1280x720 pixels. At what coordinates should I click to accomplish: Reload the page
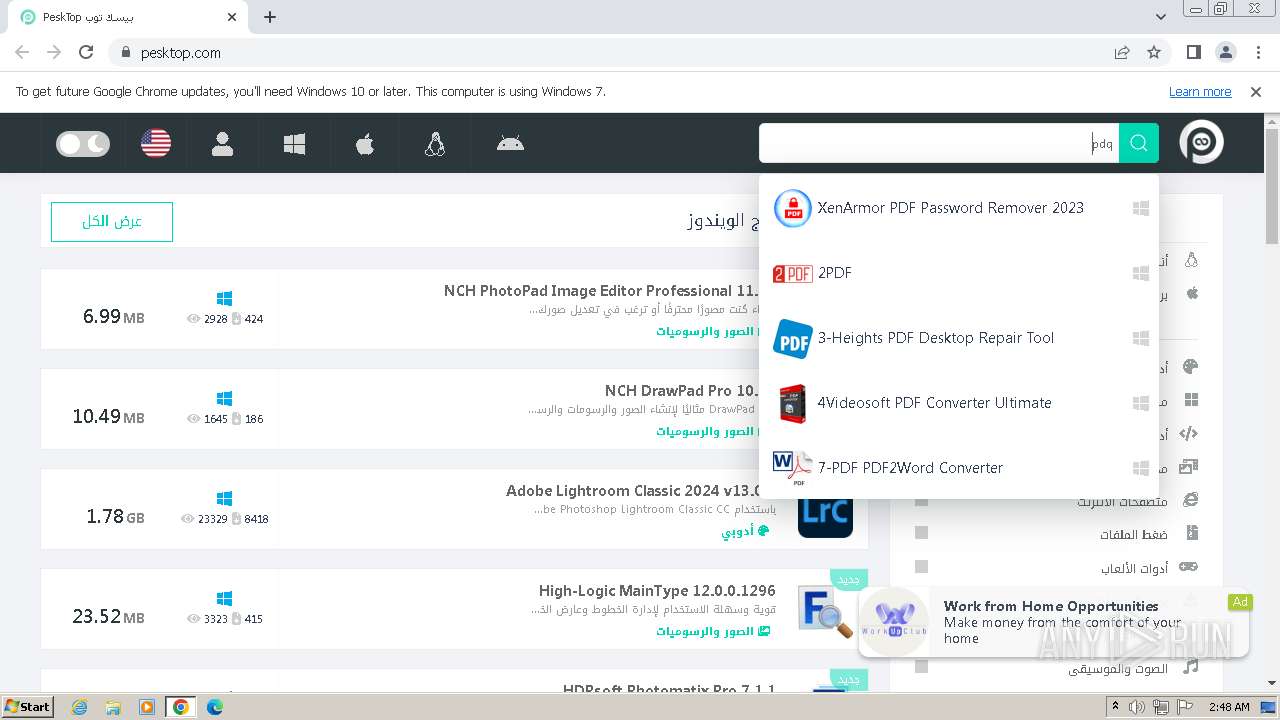coord(86,53)
